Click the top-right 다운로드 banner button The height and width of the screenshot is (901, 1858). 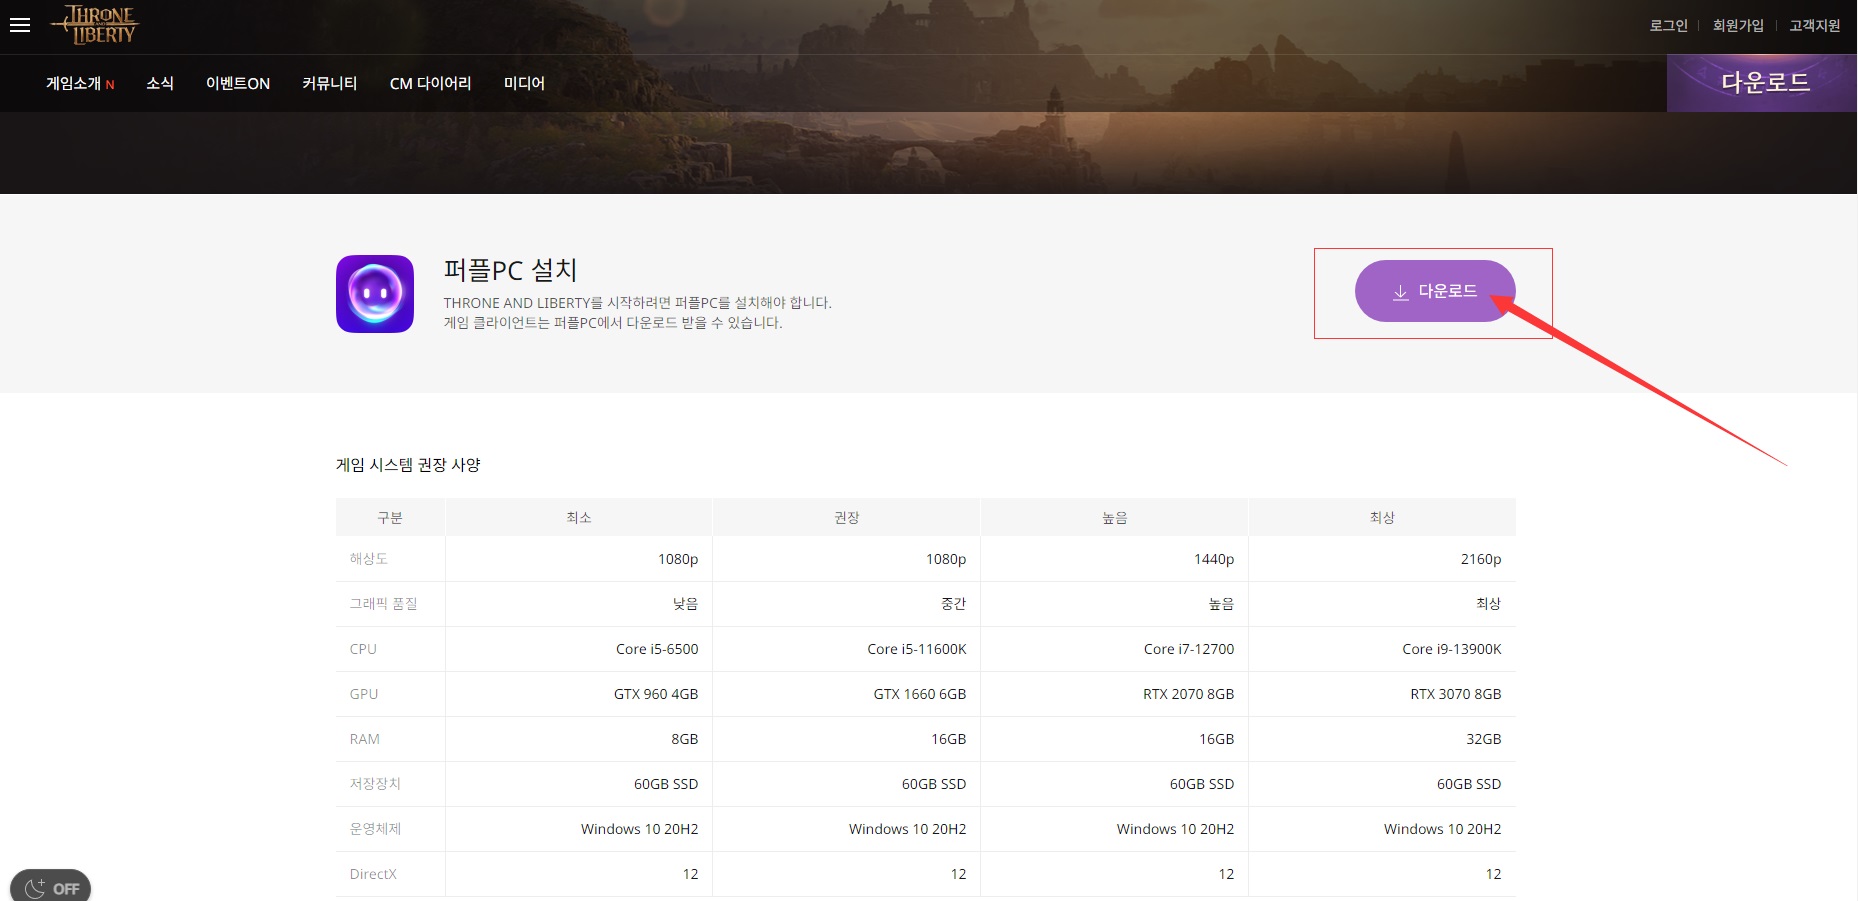click(x=1762, y=83)
